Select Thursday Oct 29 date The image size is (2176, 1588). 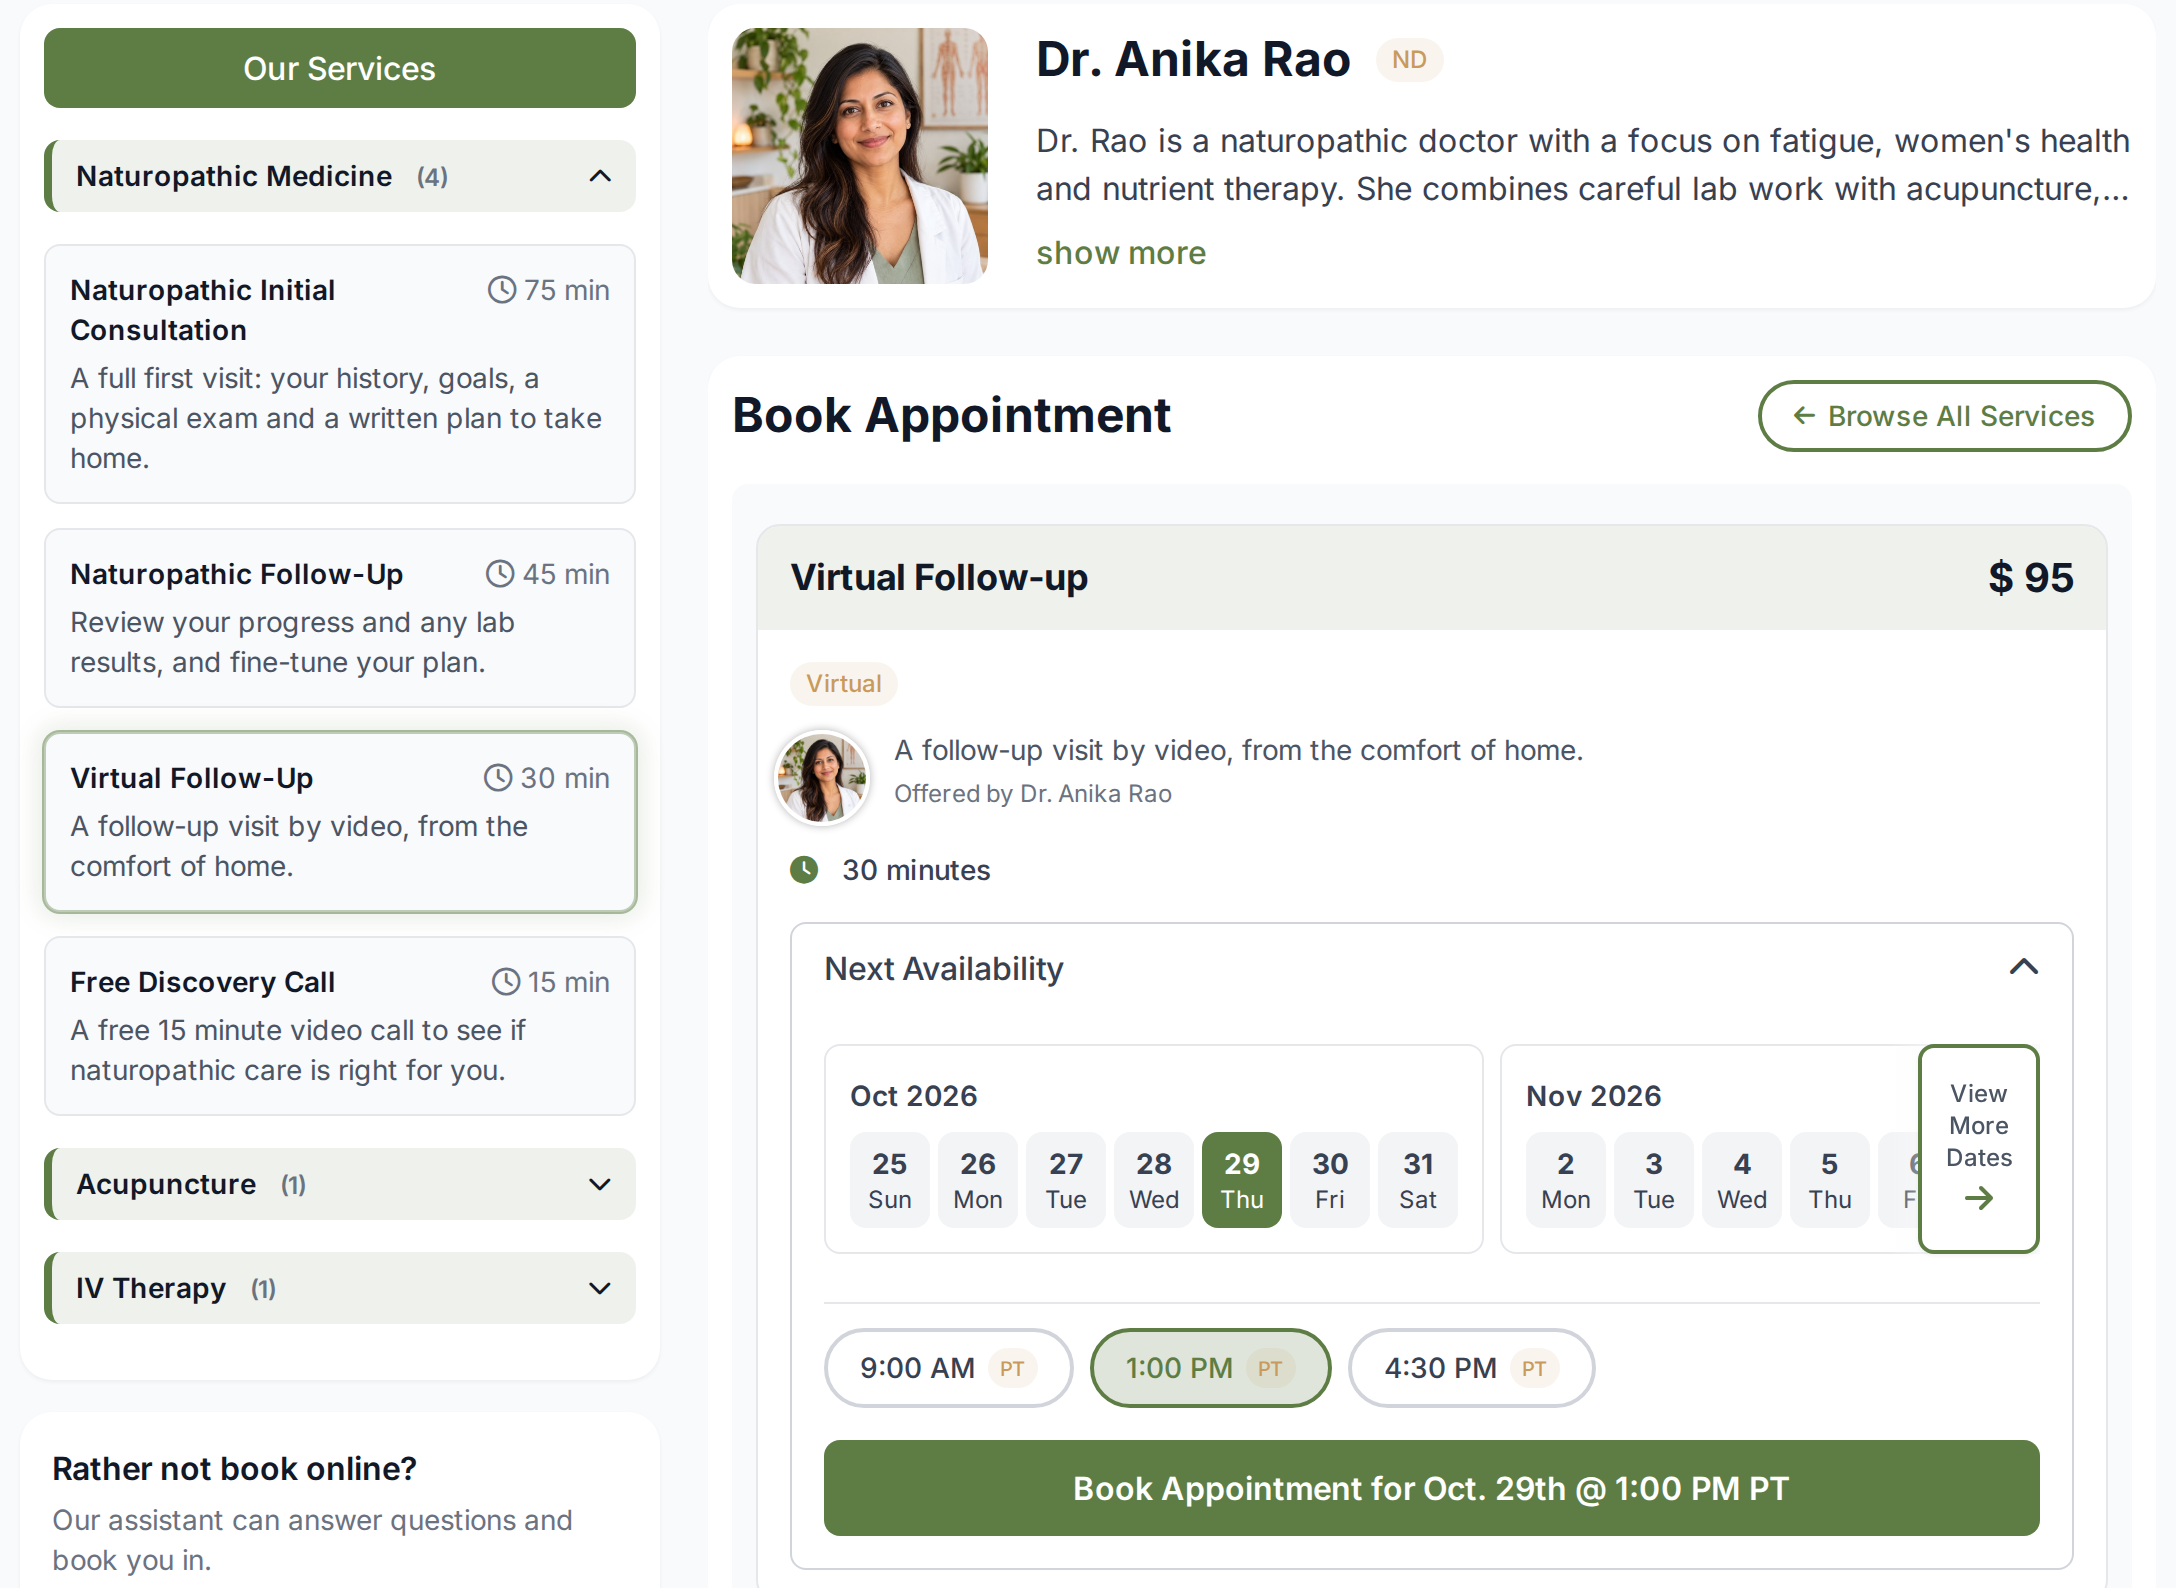(x=1242, y=1180)
